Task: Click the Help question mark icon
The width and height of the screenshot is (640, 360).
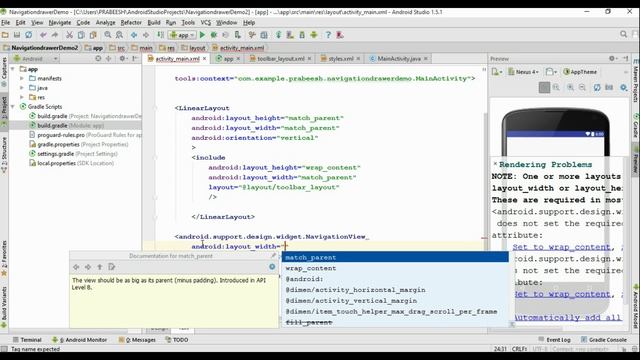Action: [328, 35]
